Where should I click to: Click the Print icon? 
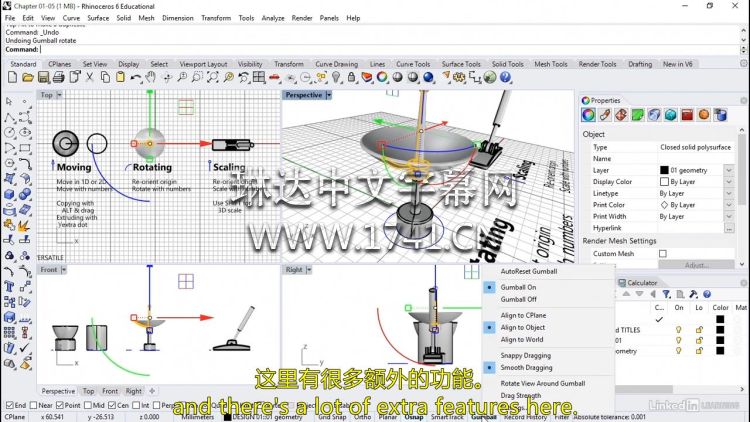tap(58, 77)
